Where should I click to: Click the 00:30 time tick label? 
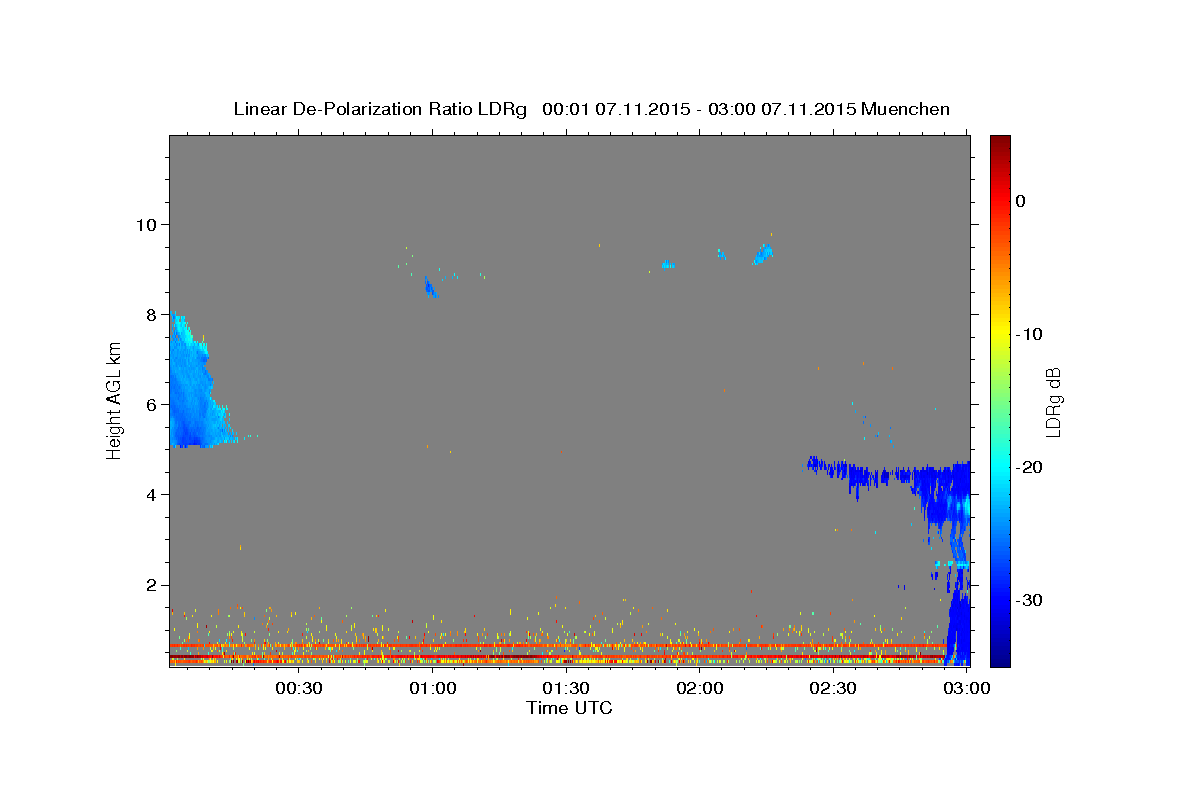(x=298, y=688)
